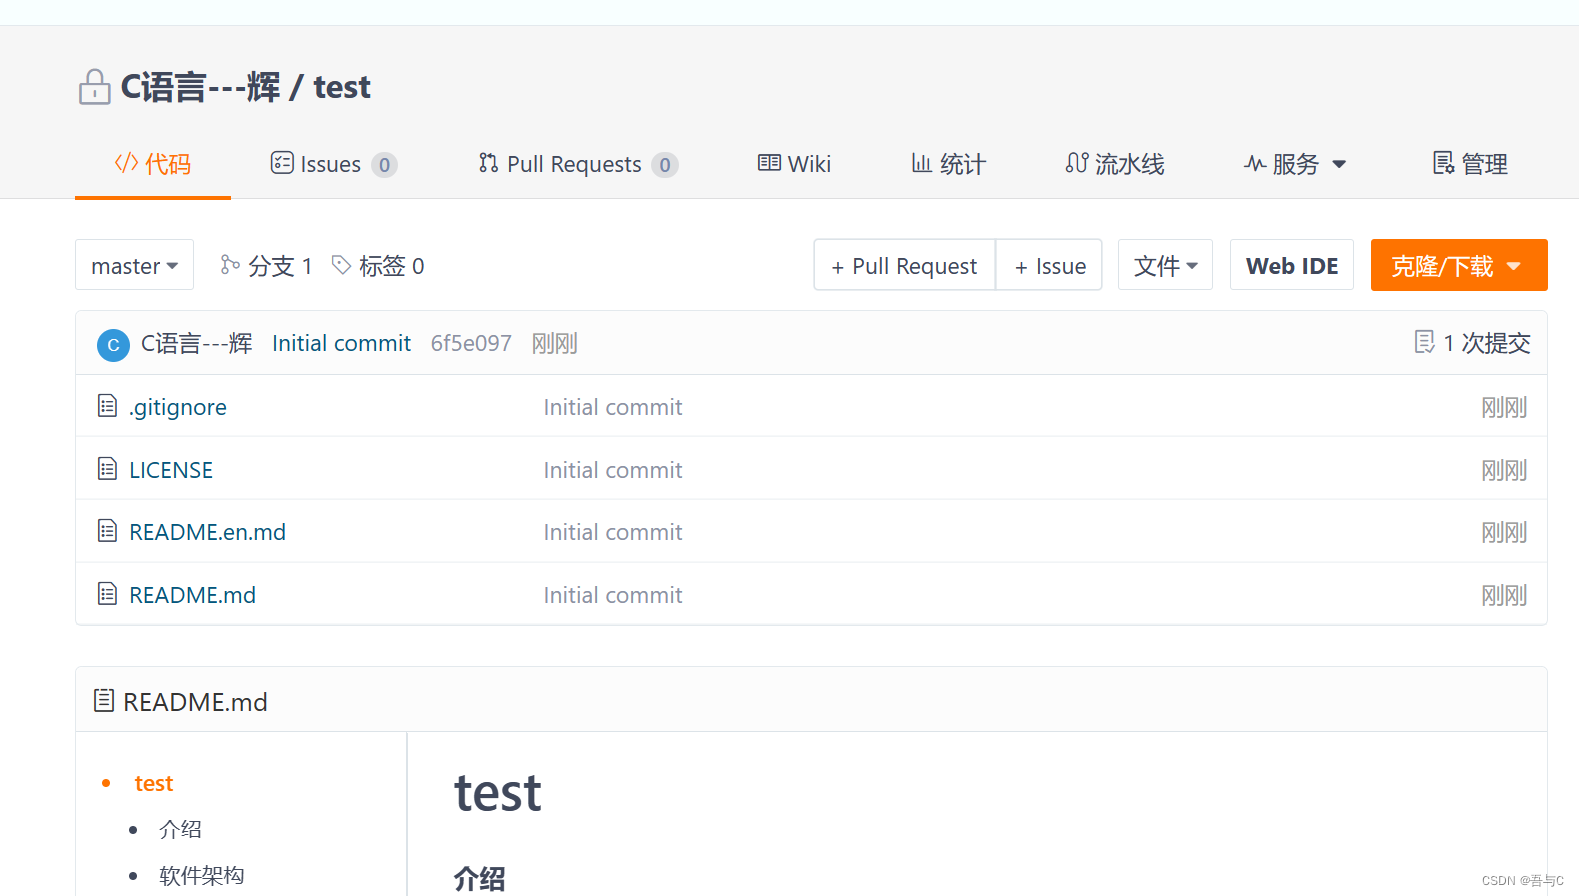The width and height of the screenshot is (1579, 896).
Task: Click the 服务 pulse icon
Action: [1254, 163]
